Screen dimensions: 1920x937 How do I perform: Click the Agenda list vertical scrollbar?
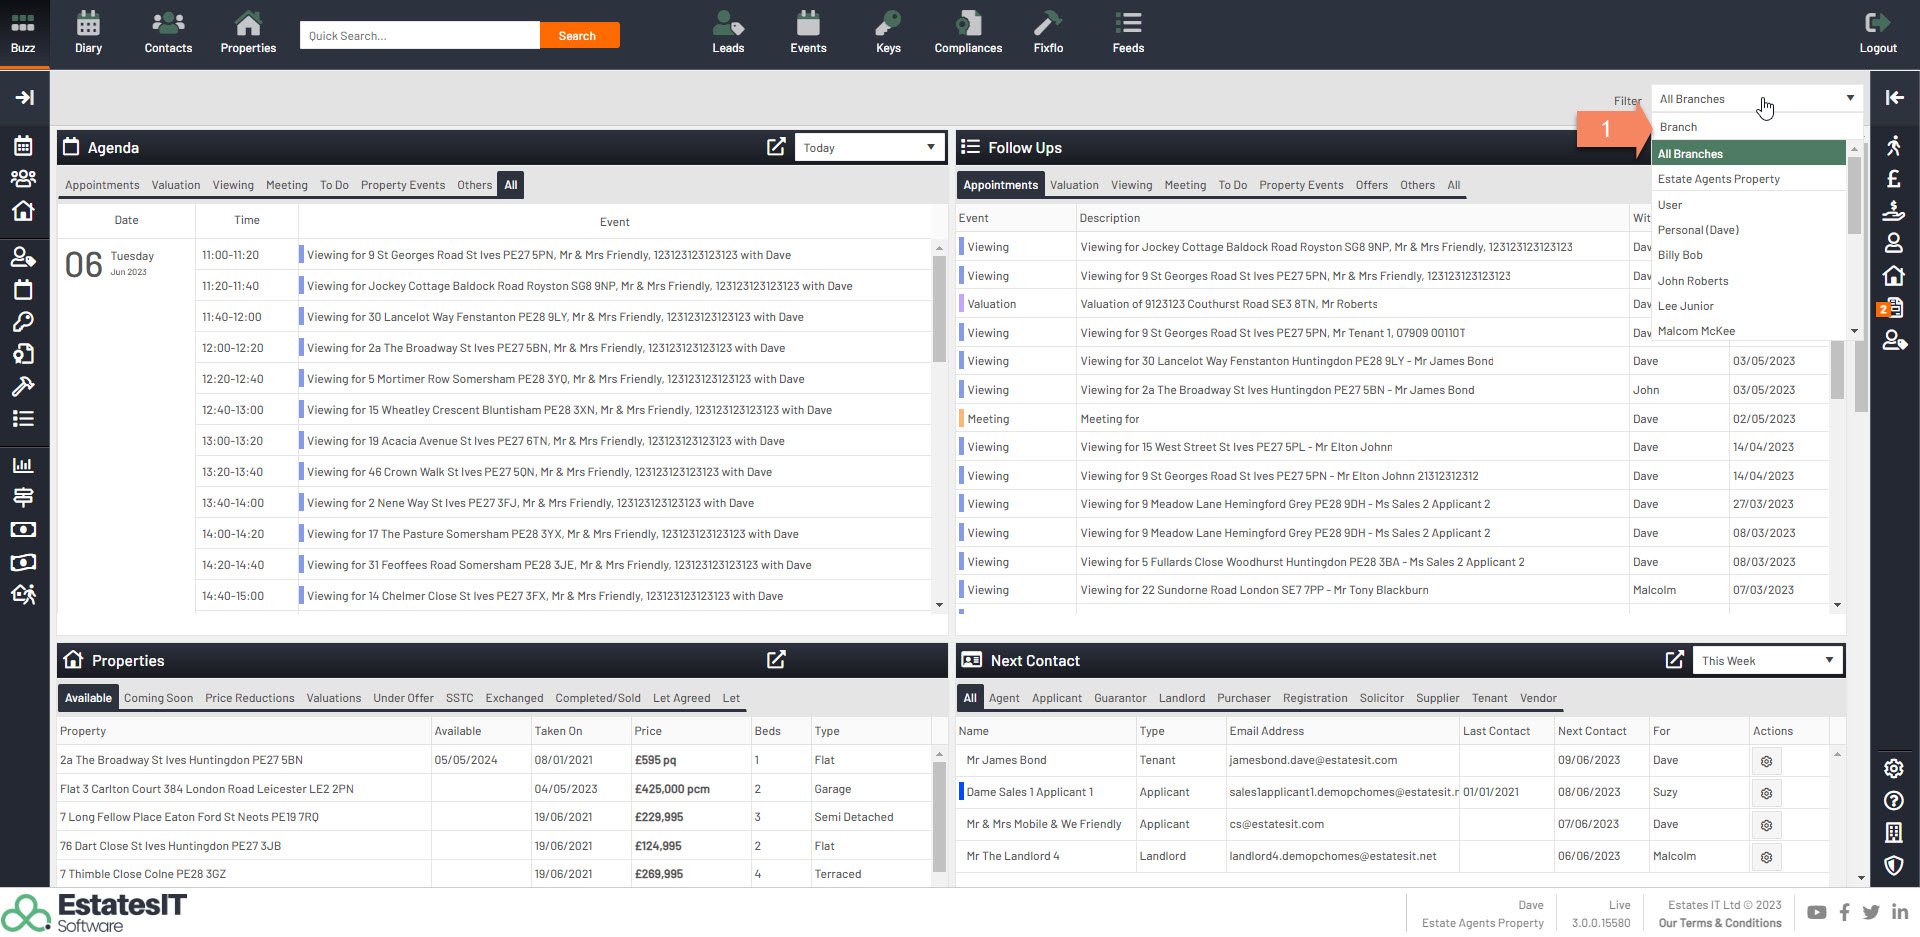pyautogui.click(x=939, y=310)
